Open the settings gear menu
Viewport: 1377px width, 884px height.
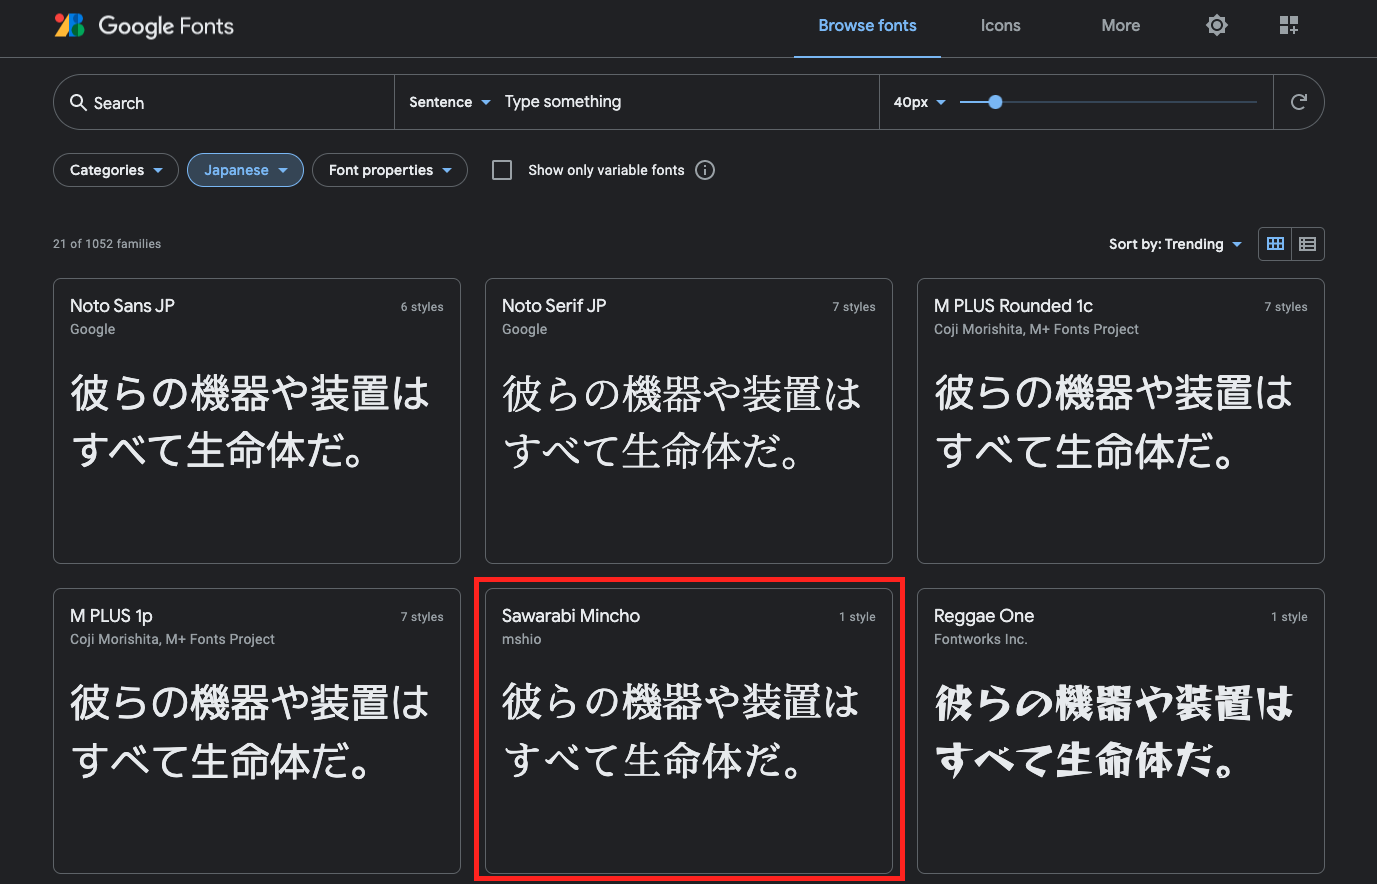coord(1216,24)
